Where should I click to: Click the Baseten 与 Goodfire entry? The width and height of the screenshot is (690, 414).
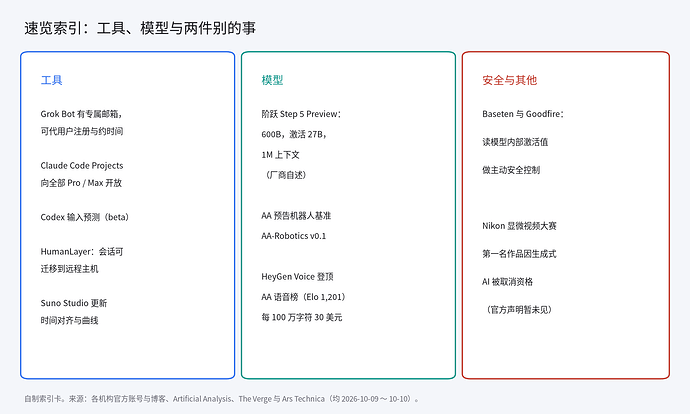click(x=523, y=114)
